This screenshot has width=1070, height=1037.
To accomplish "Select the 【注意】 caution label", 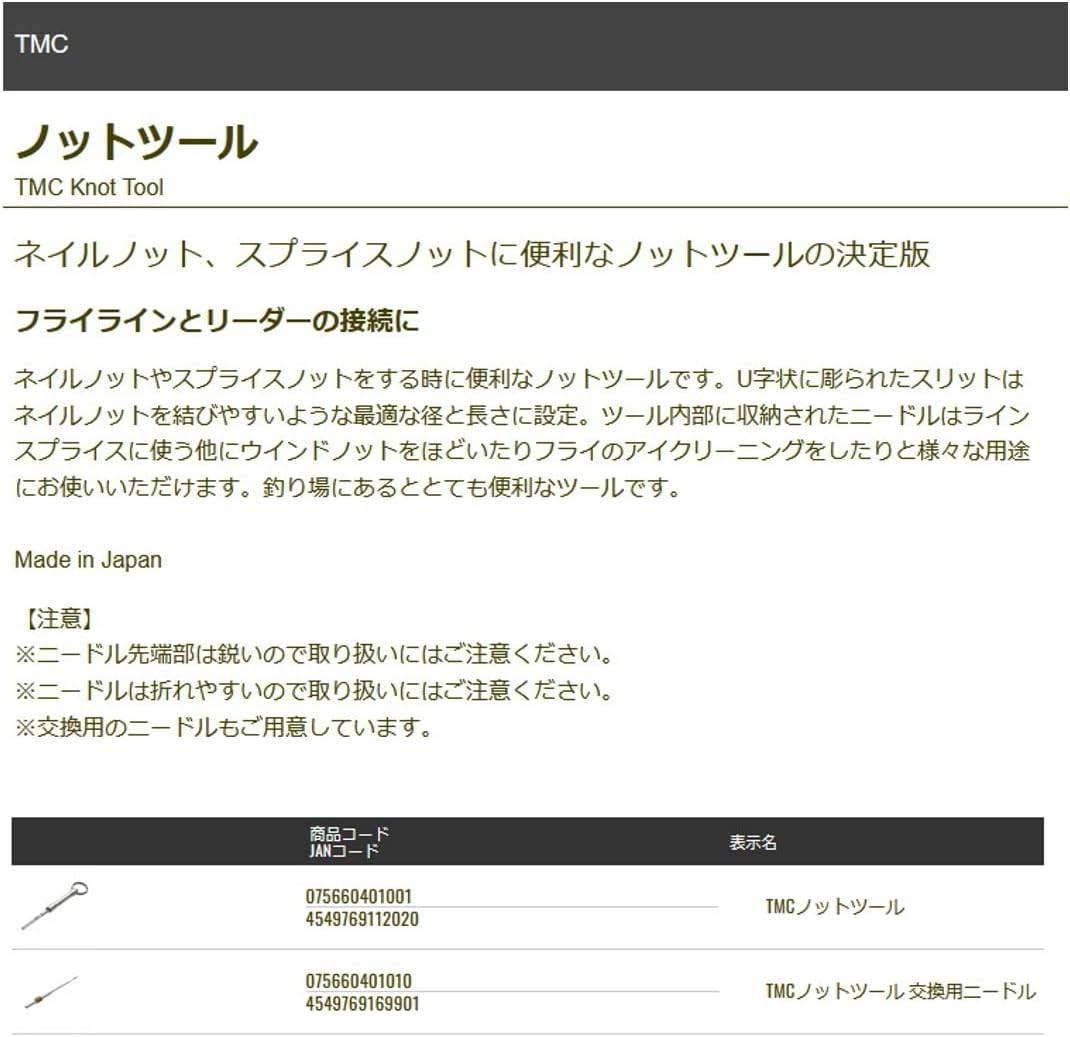I will 58,619.
